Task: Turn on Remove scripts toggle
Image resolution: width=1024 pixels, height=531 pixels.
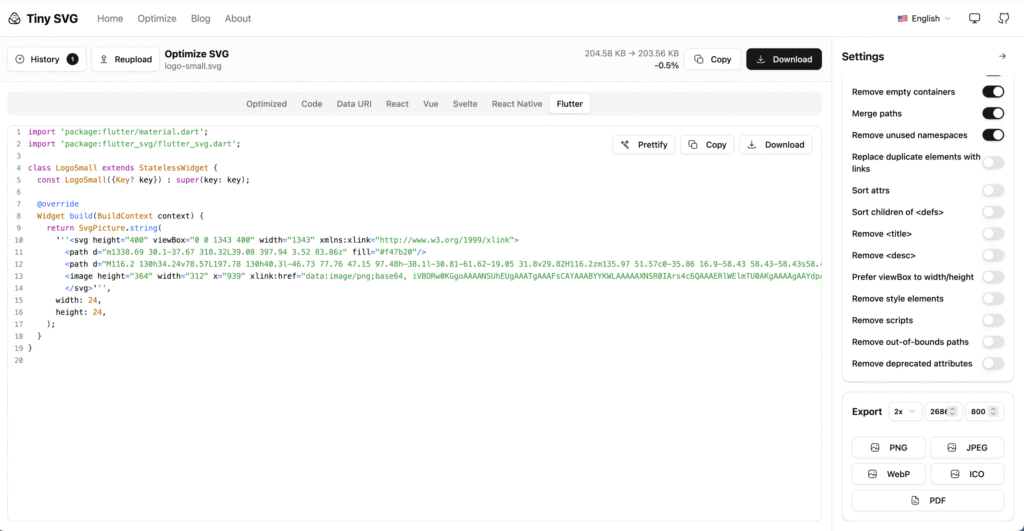Action: (992, 320)
